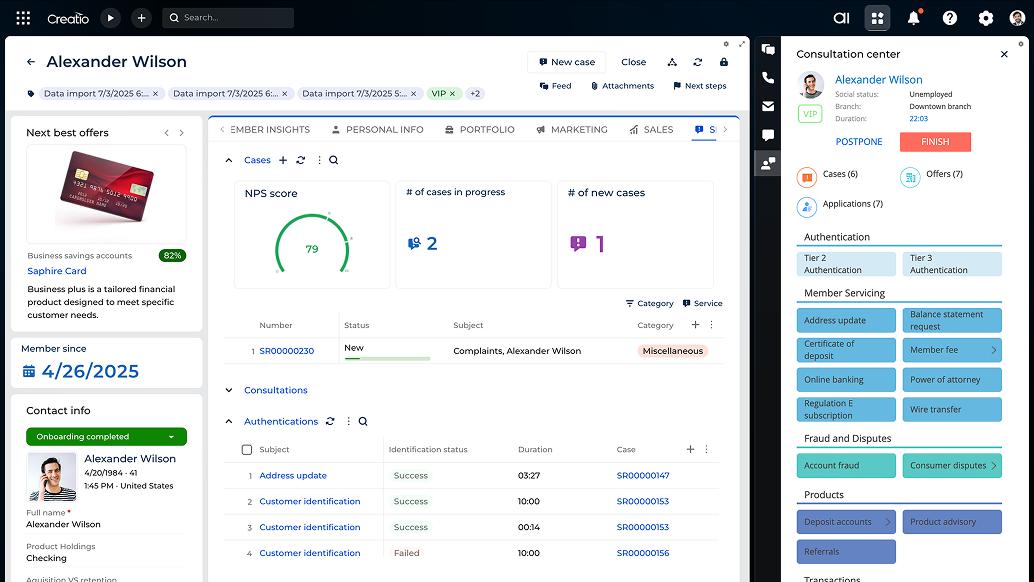Open the phone call panel in communication sidebar
This screenshot has width=1034, height=582.
click(767, 77)
